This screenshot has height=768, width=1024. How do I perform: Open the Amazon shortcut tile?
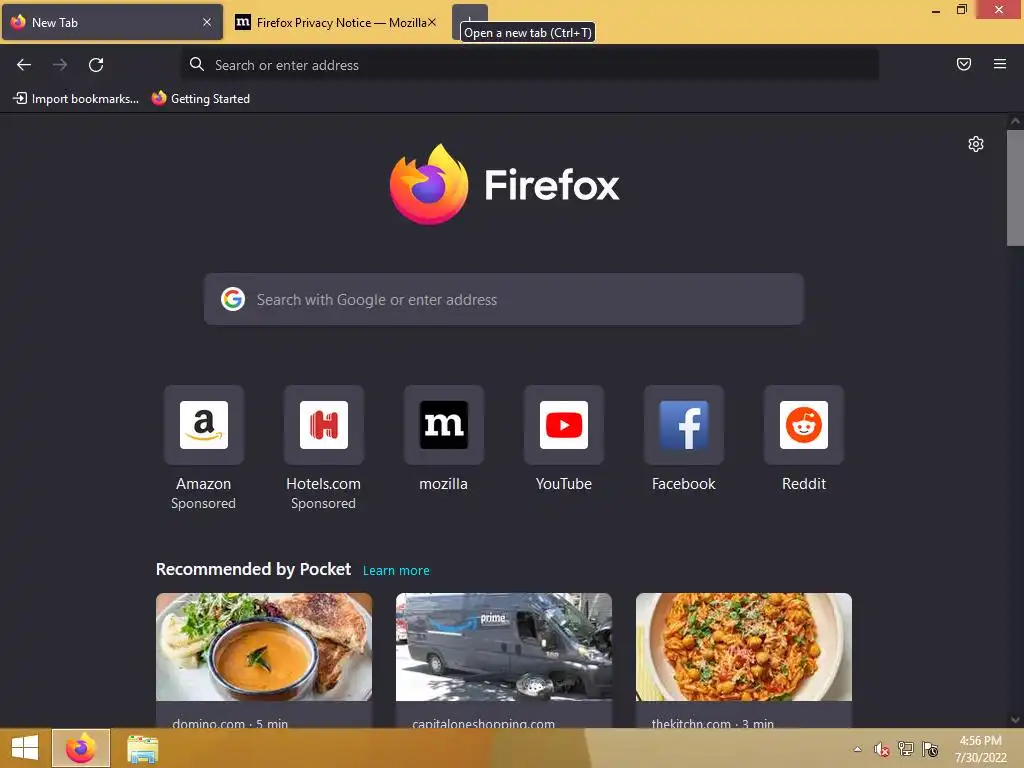204,425
